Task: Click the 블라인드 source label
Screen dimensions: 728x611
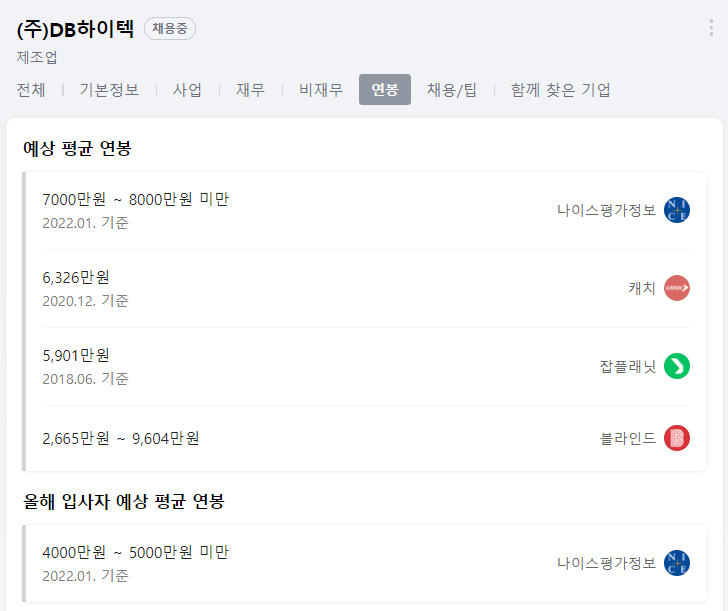Action: tap(628, 438)
